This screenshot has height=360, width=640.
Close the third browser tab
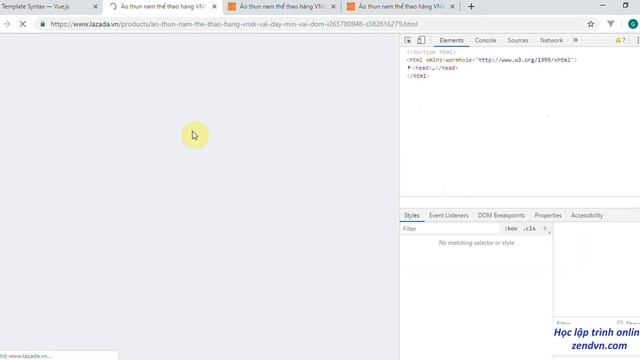pos(333,7)
